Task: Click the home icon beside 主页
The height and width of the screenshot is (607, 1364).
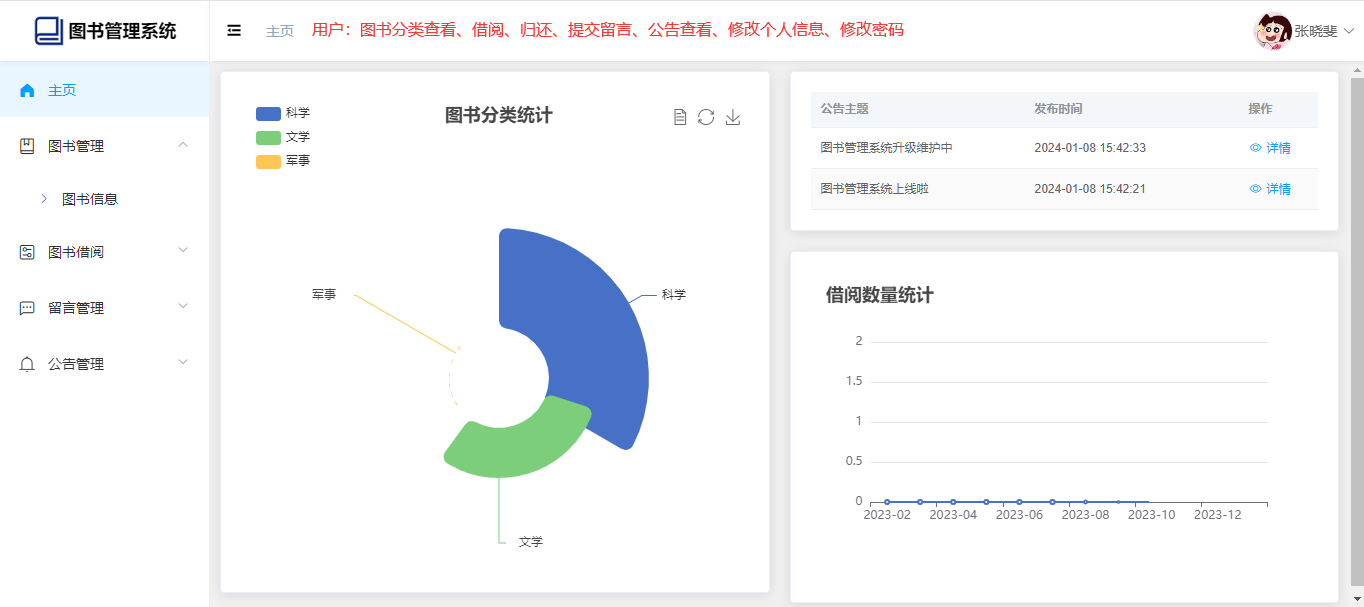Action: [x=27, y=90]
